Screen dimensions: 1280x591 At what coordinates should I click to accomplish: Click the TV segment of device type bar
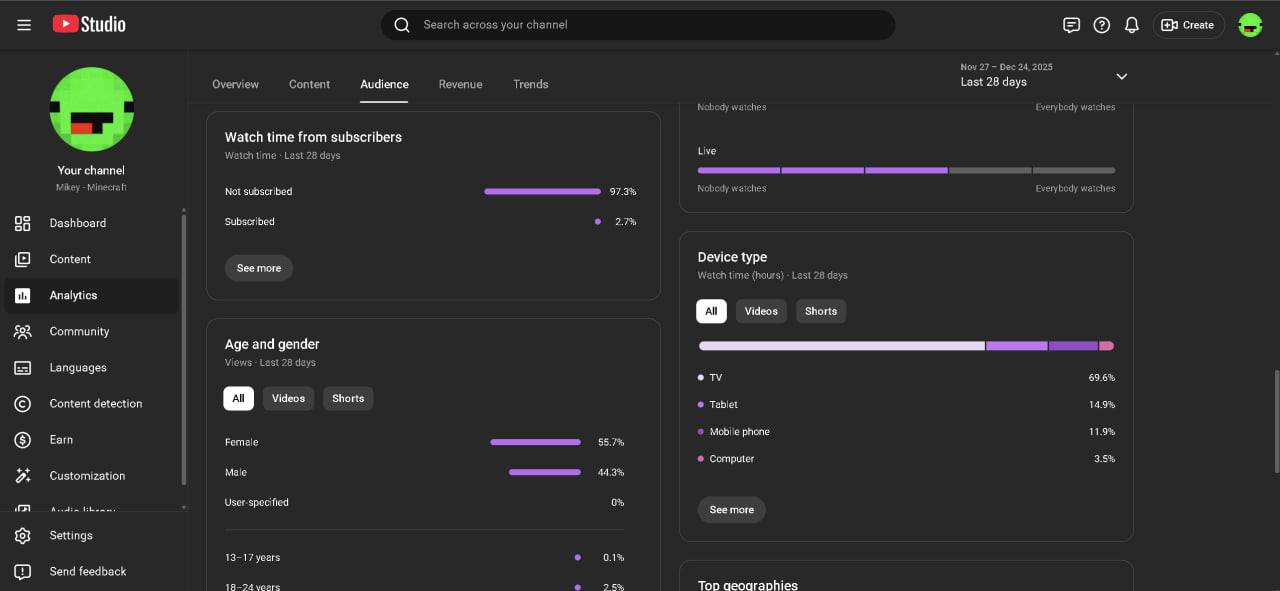coord(841,346)
